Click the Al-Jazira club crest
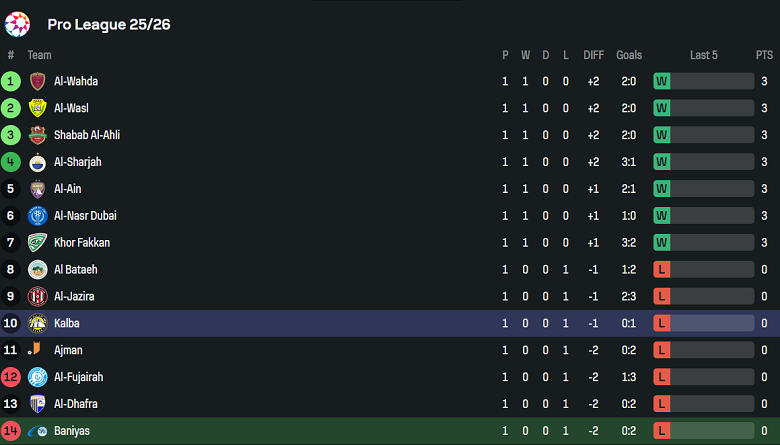Viewport: 780px width, 445px height. pyautogui.click(x=38, y=297)
